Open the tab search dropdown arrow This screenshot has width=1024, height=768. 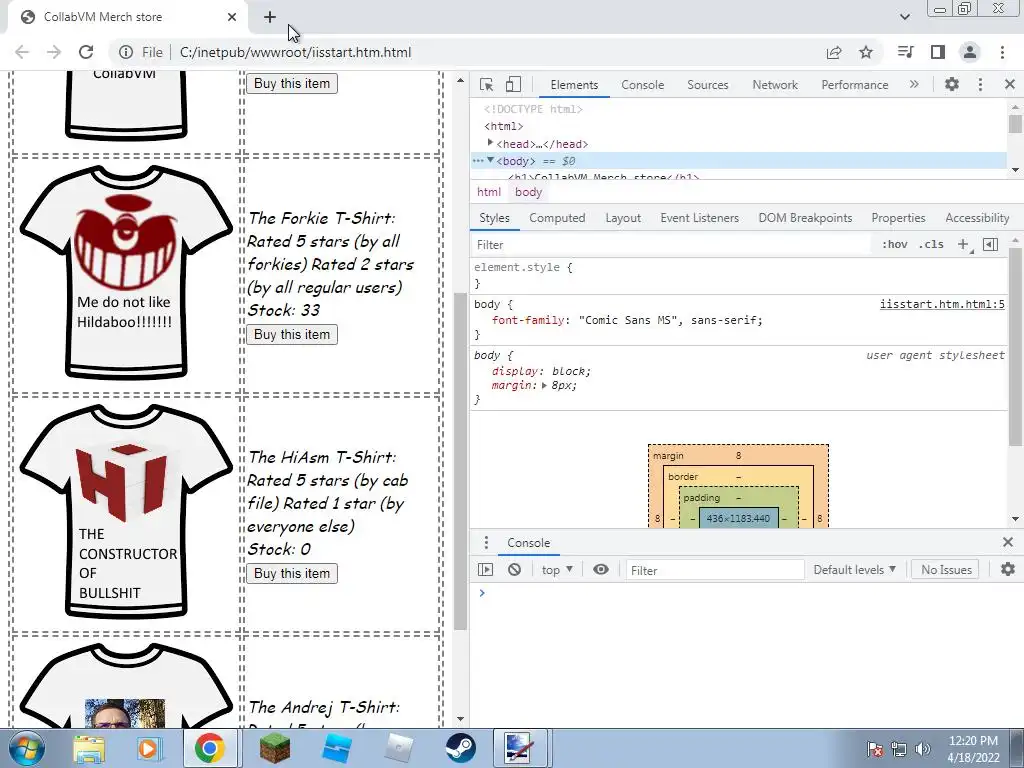tap(904, 17)
